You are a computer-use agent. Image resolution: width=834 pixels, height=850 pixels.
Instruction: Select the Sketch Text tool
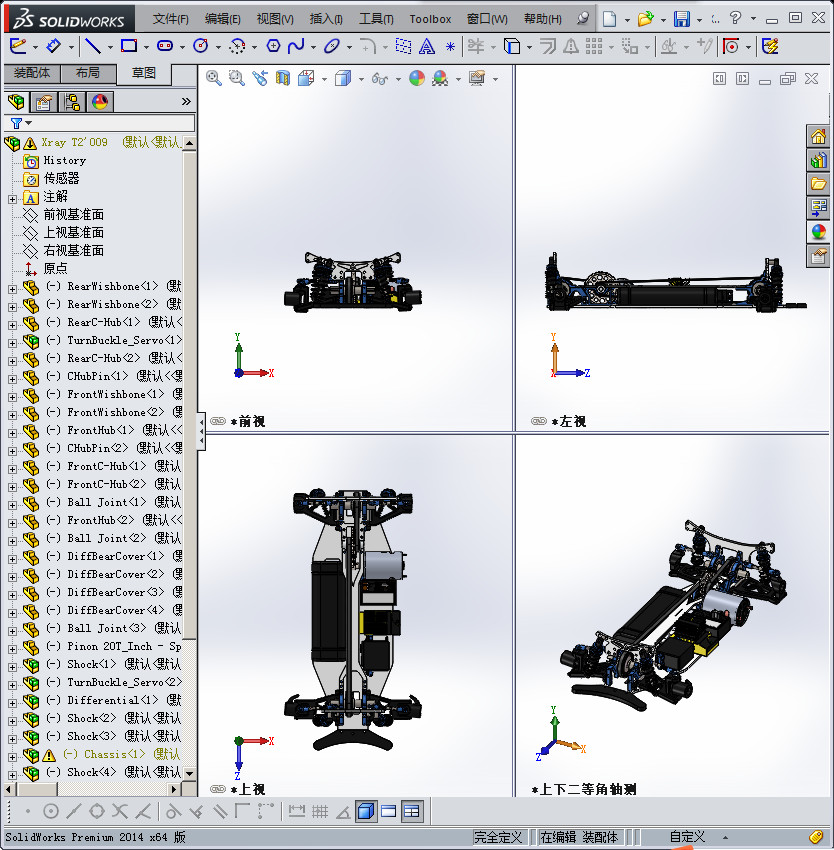pyautogui.click(x=427, y=47)
